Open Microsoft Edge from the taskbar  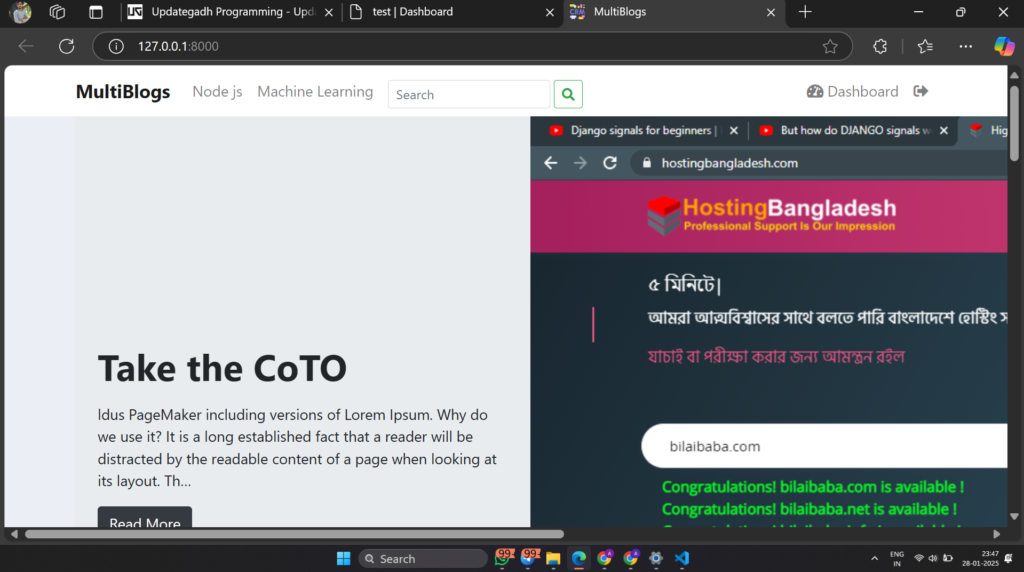[x=579, y=558]
